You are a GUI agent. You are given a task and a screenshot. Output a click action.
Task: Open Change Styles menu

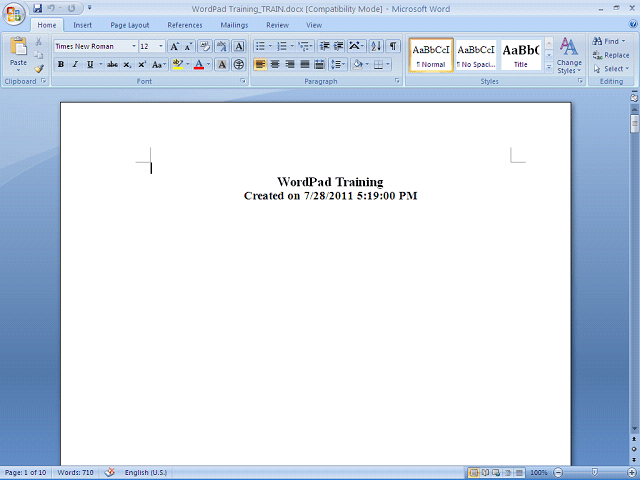coord(569,56)
